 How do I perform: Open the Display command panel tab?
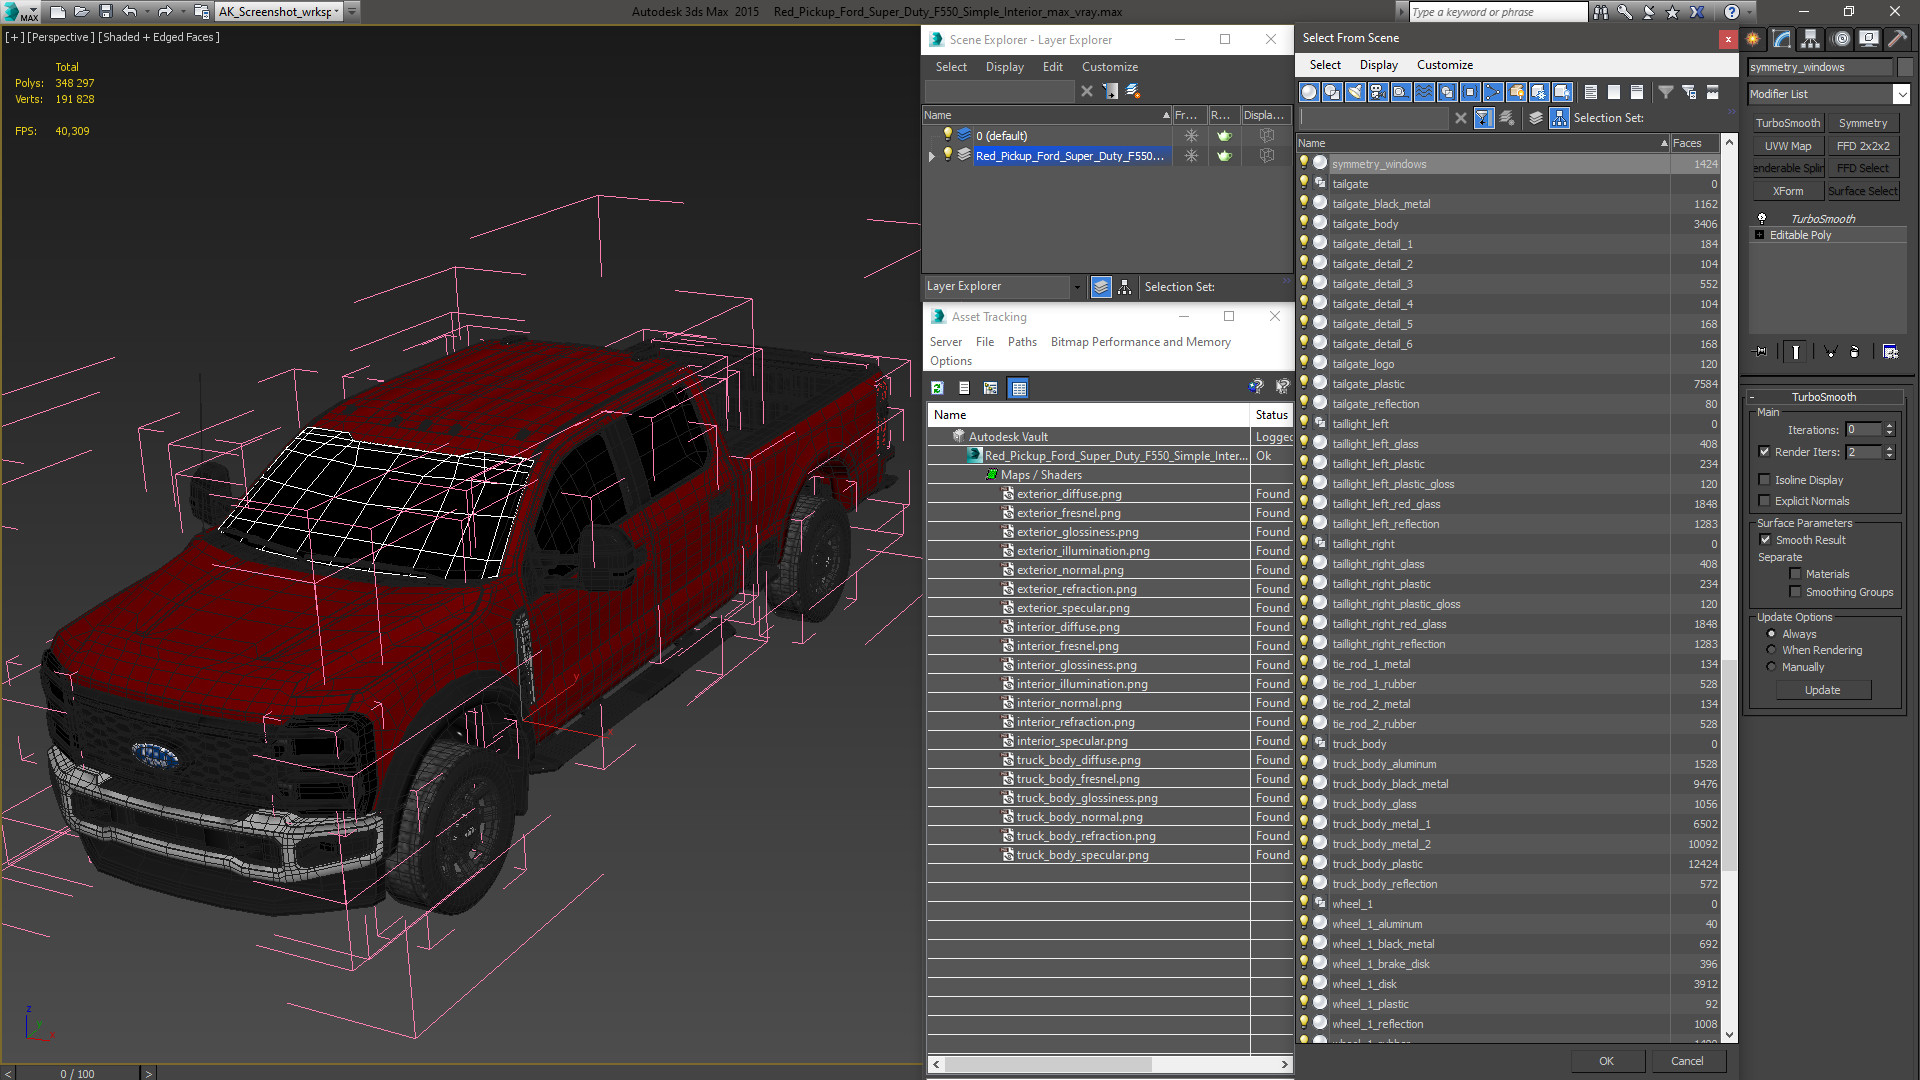1868,39
